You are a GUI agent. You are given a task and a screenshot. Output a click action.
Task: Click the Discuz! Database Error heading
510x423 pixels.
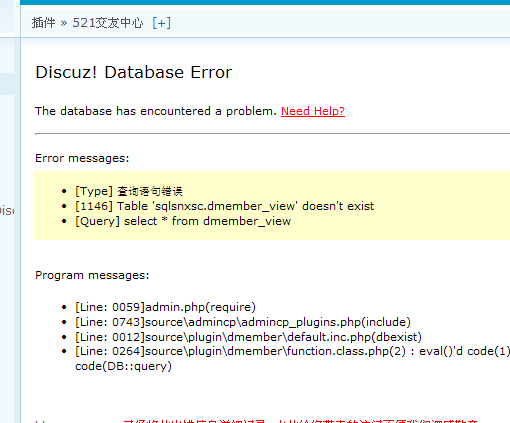pyautogui.click(x=133, y=72)
